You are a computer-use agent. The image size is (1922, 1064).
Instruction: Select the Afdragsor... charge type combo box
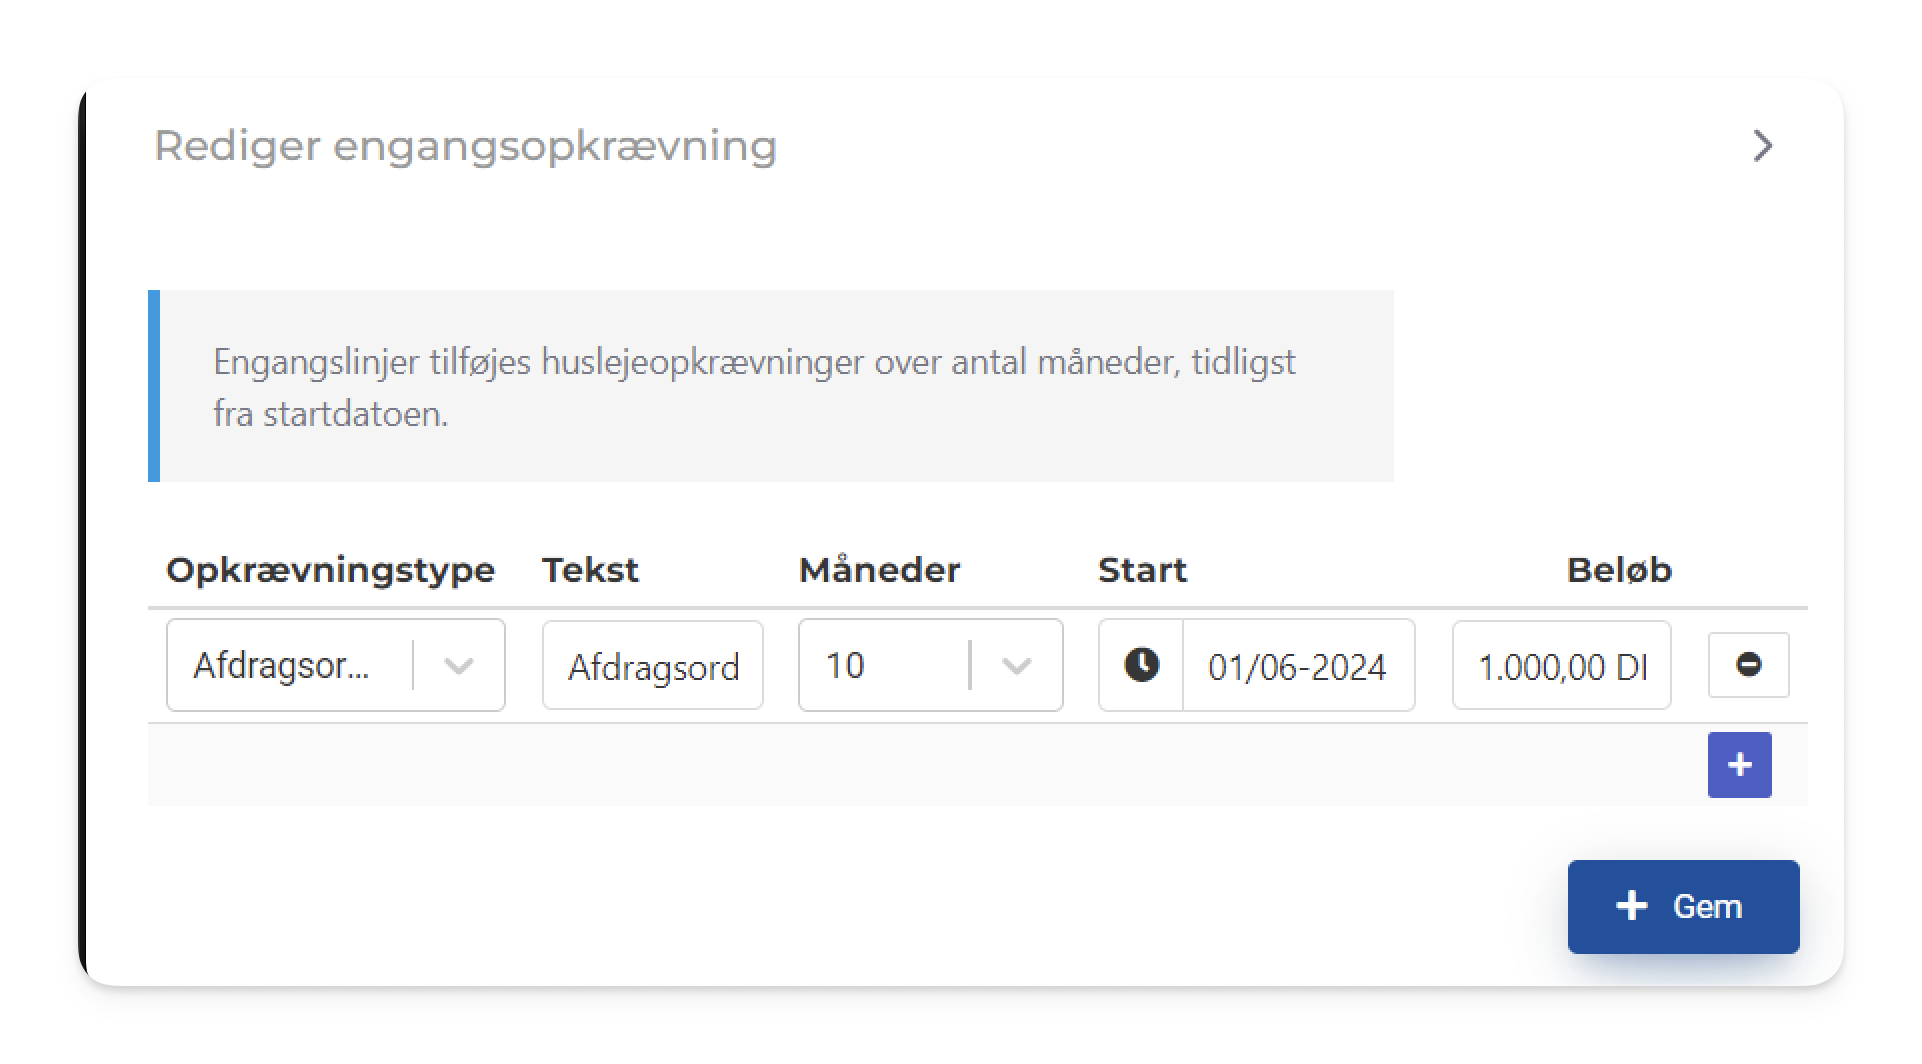tap(336, 665)
